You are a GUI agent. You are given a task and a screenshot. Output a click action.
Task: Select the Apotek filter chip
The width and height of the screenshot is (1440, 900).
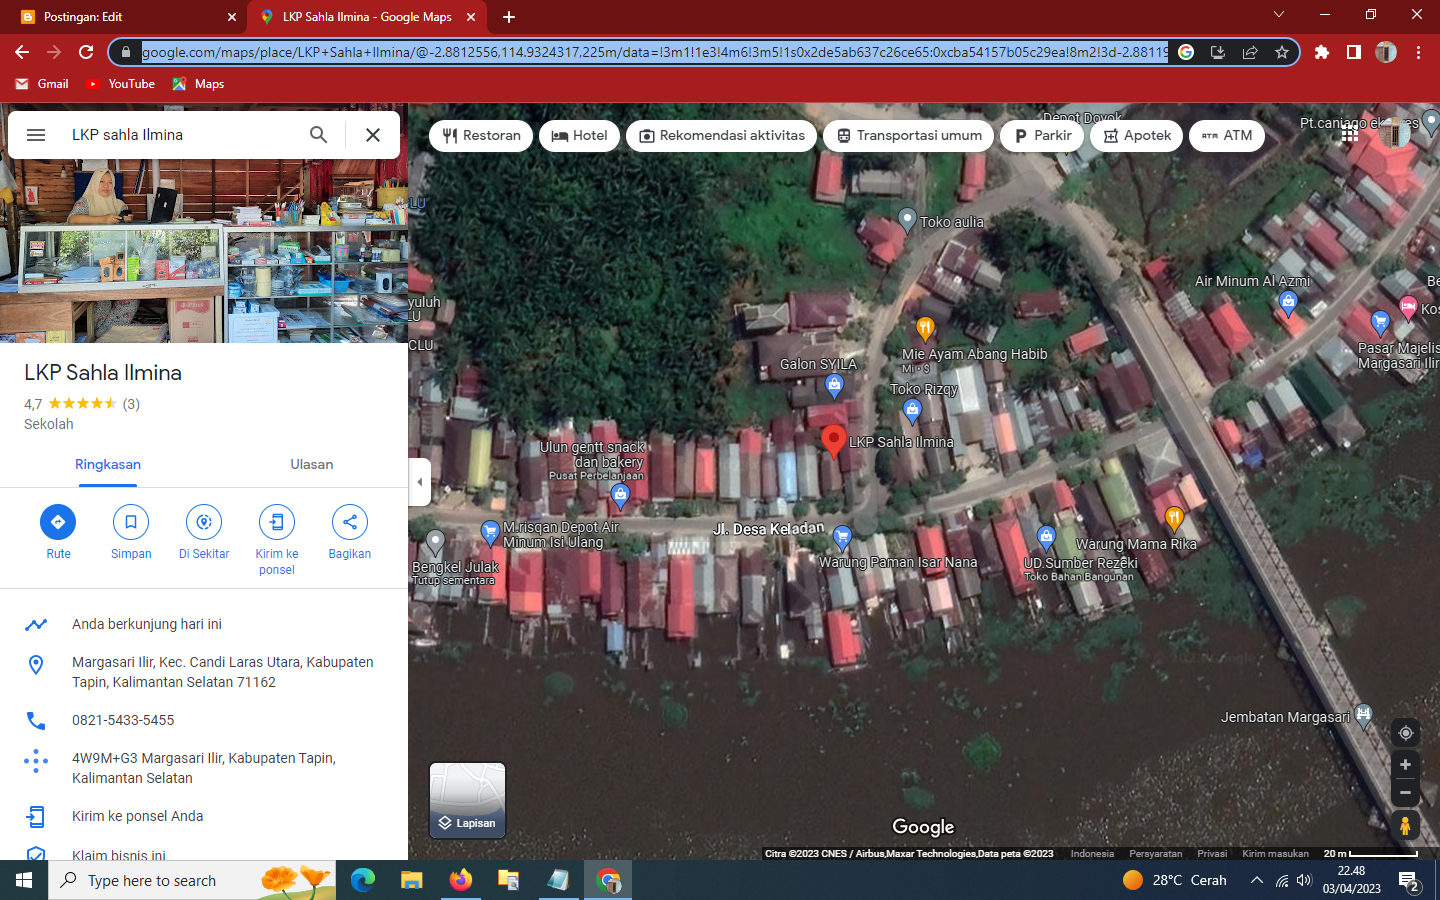[x=1136, y=136]
